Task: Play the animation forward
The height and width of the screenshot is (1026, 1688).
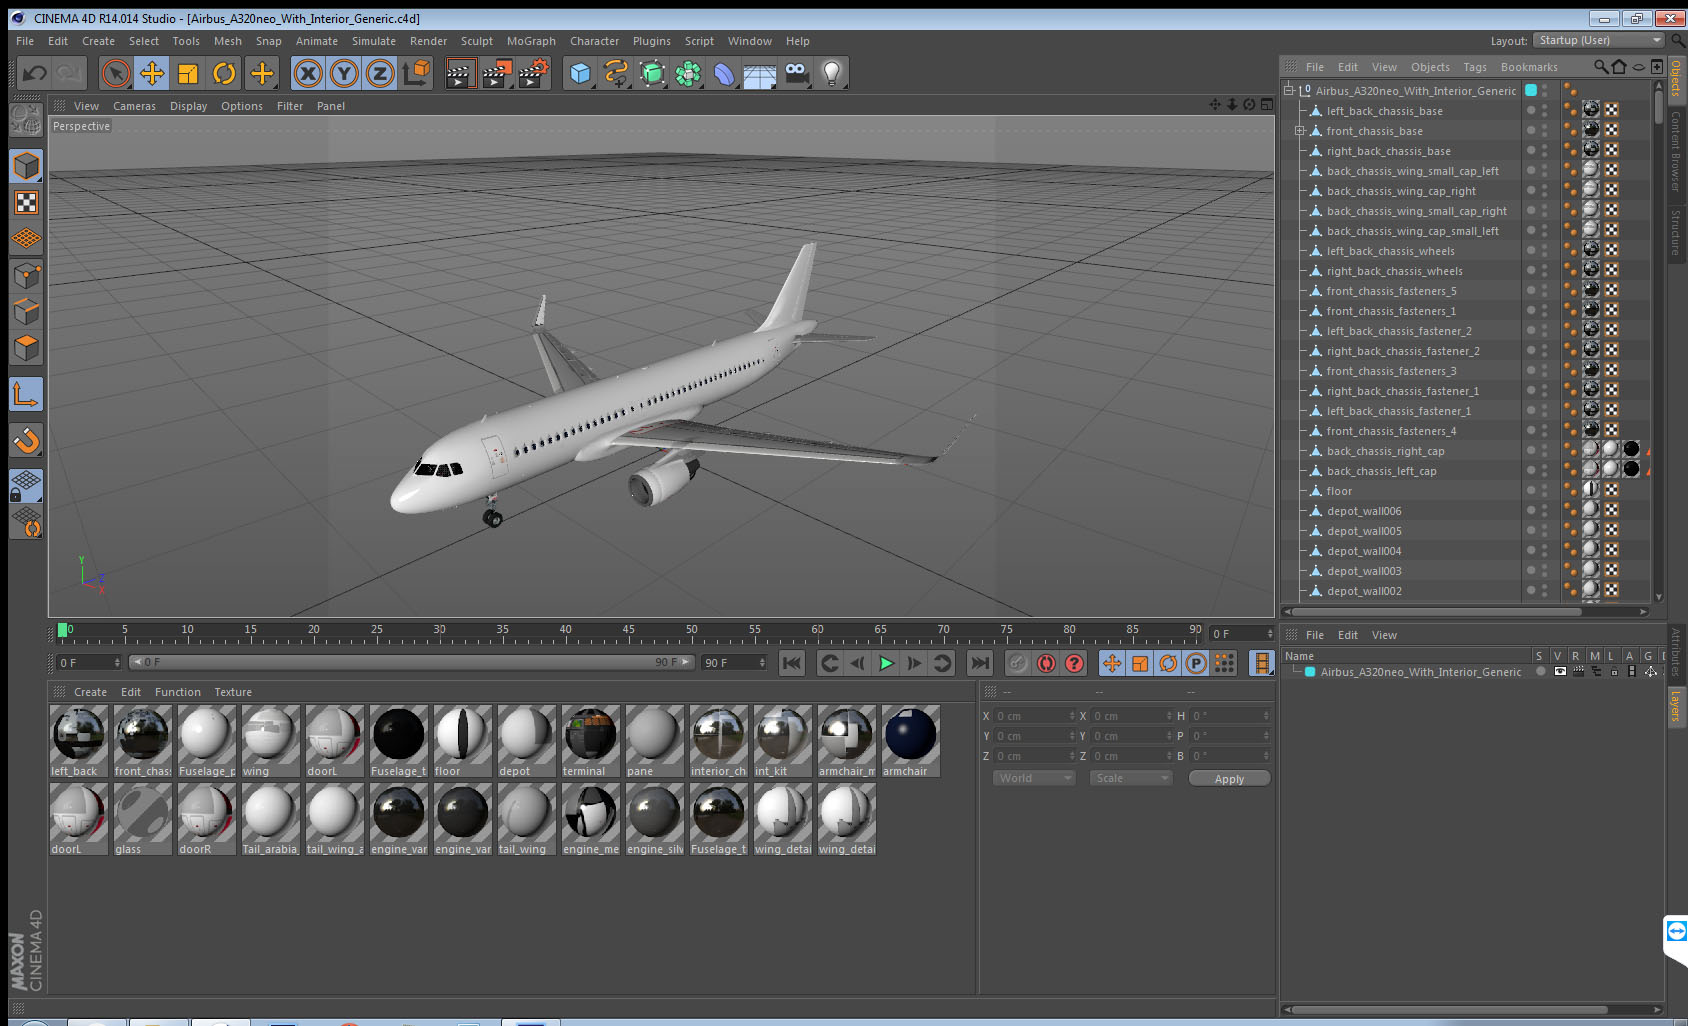Action: click(x=886, y=663)
